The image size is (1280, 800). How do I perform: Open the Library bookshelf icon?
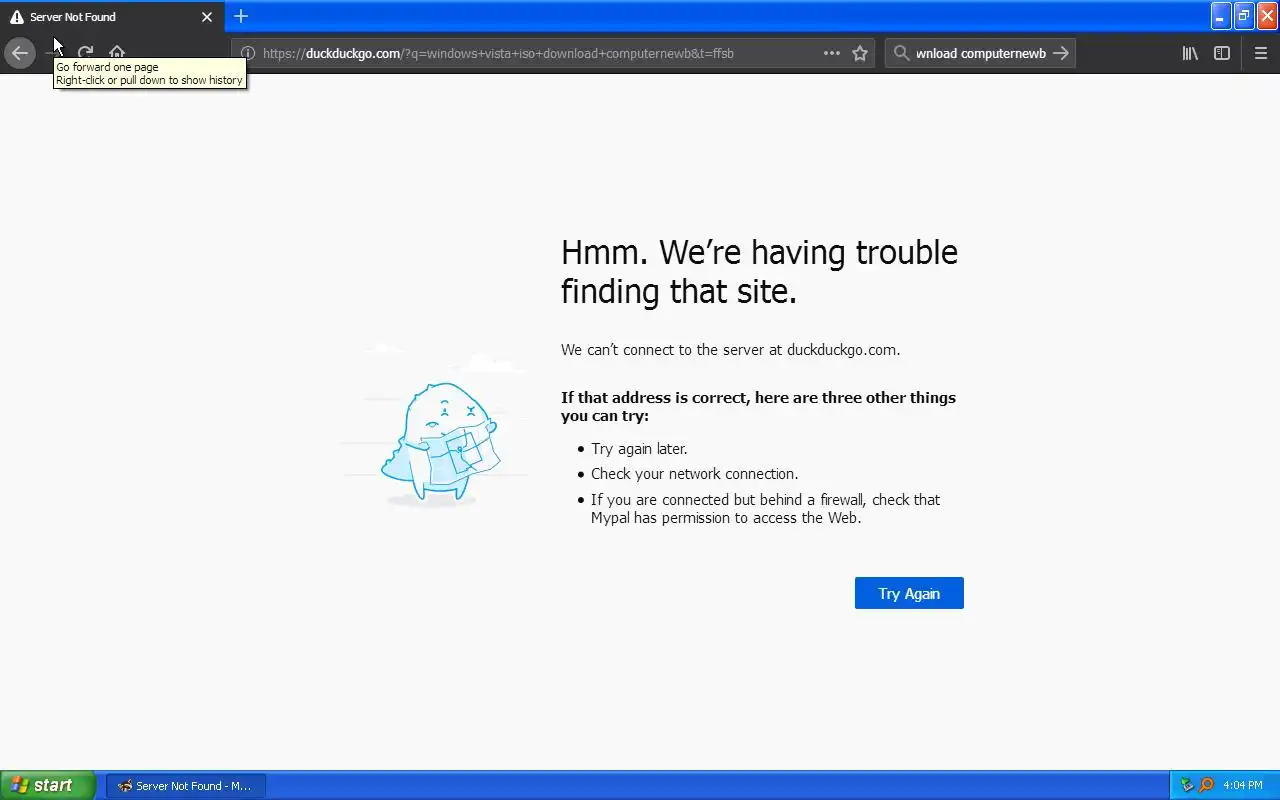point(1190,53)
